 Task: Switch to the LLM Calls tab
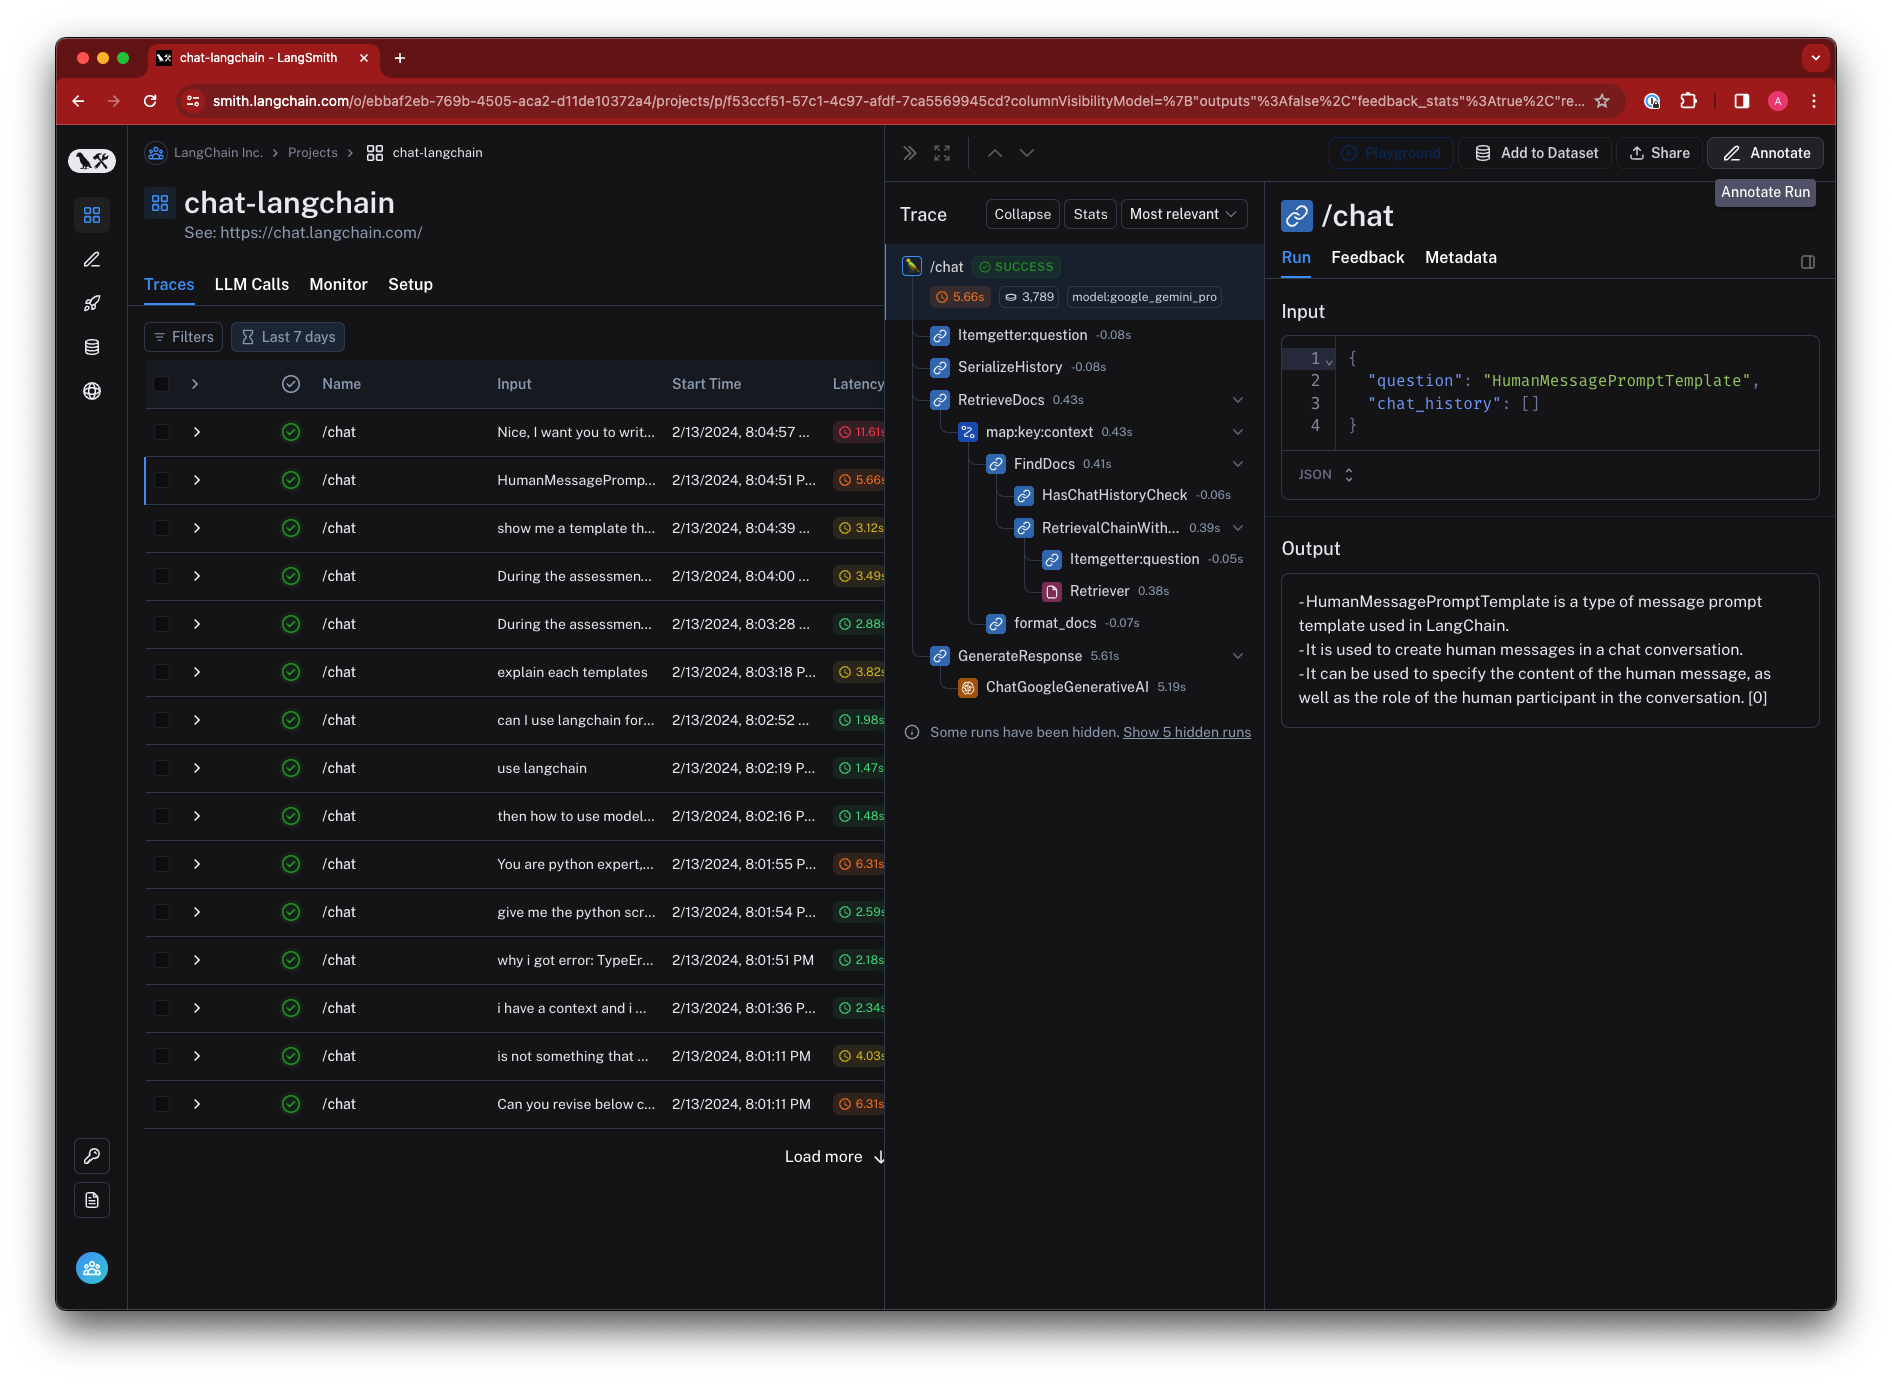[x=252, y=284]
